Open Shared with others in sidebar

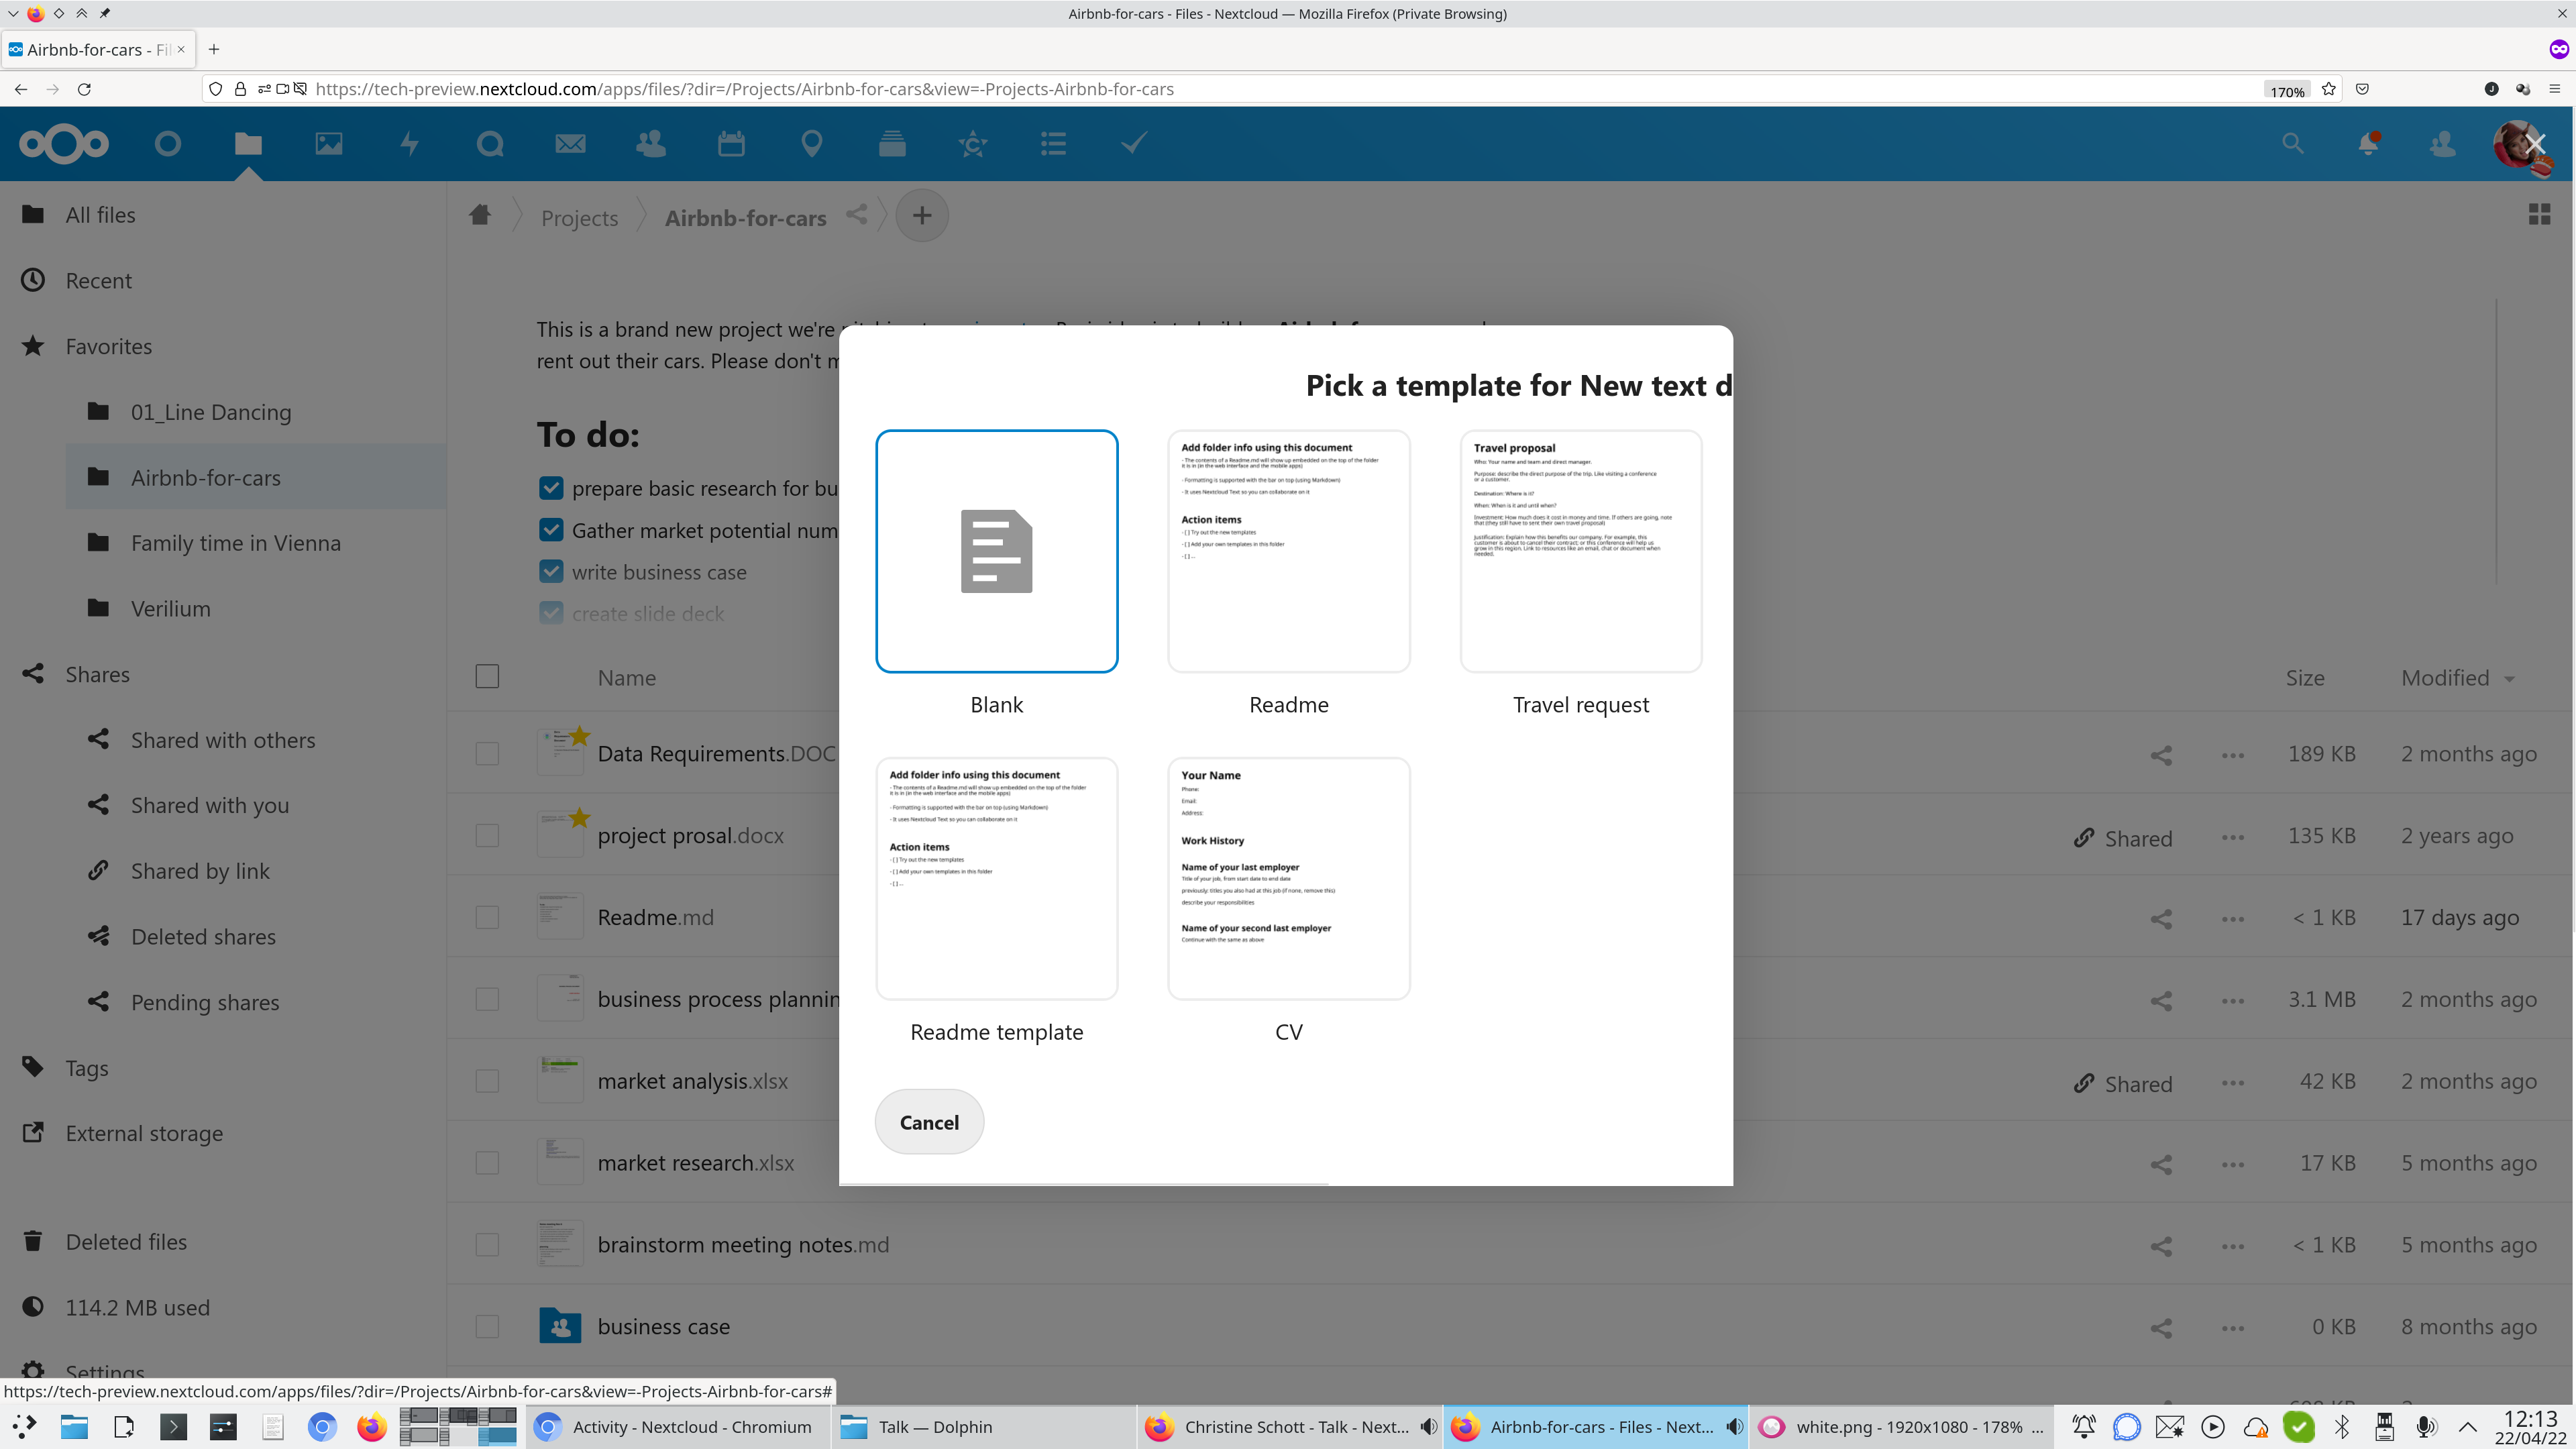222,740
